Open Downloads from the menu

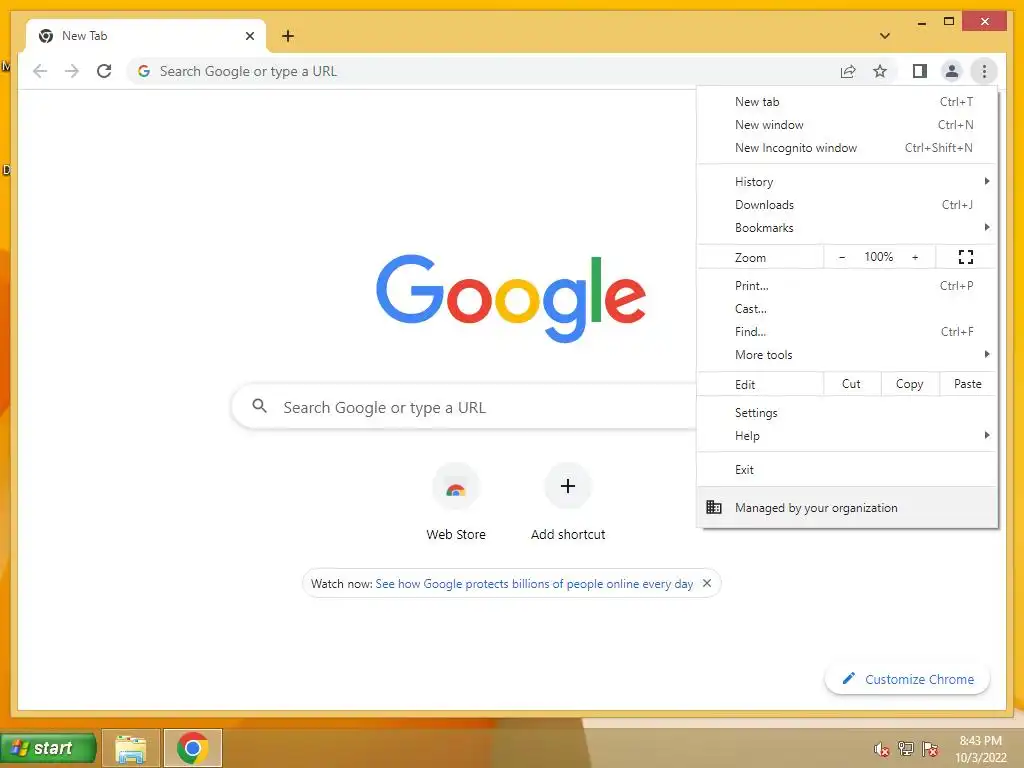click(x=847, y=204)
